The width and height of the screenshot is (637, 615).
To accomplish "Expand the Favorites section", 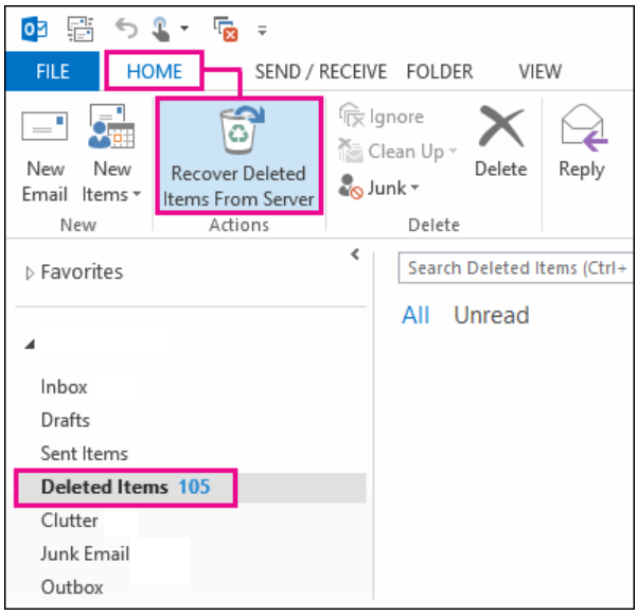I will (x=30, y=273).
